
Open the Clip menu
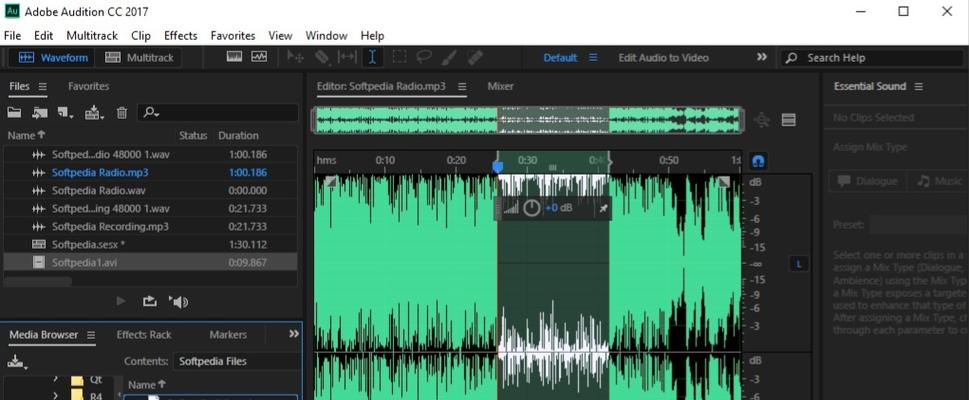click(x=141, y=35)
